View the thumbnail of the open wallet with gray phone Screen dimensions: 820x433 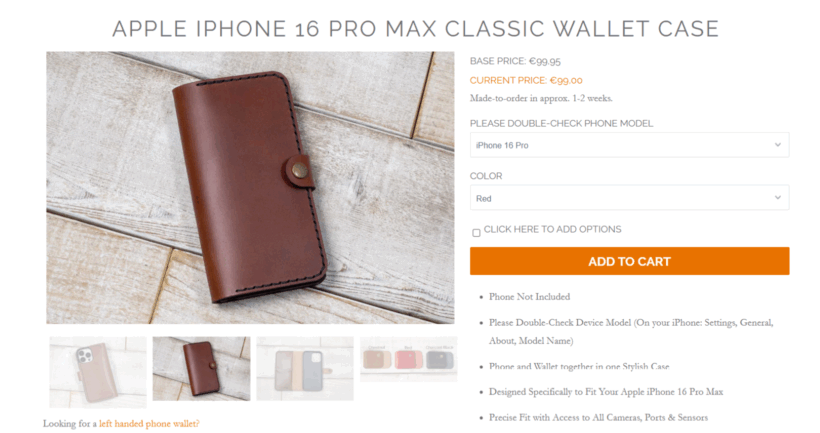coord(305,369)
